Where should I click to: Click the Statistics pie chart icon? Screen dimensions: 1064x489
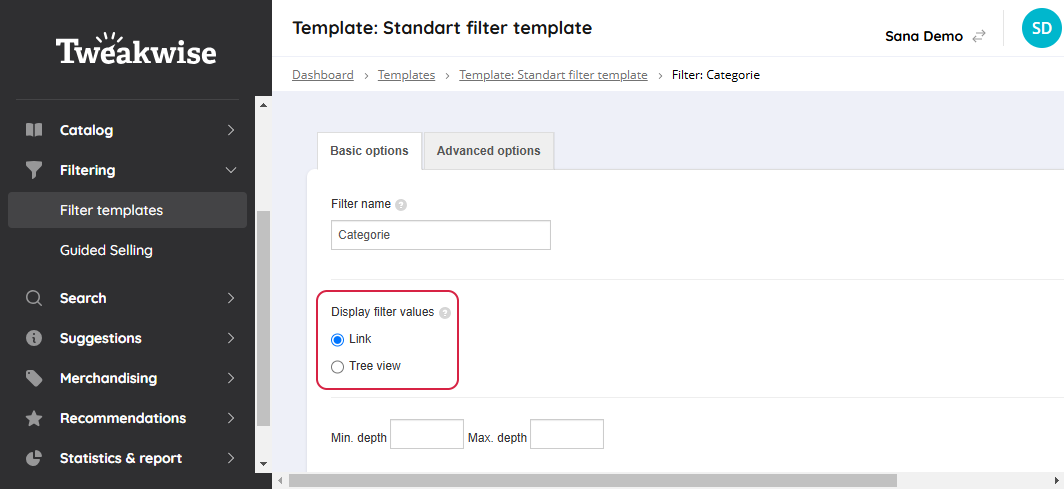[34, 458]
